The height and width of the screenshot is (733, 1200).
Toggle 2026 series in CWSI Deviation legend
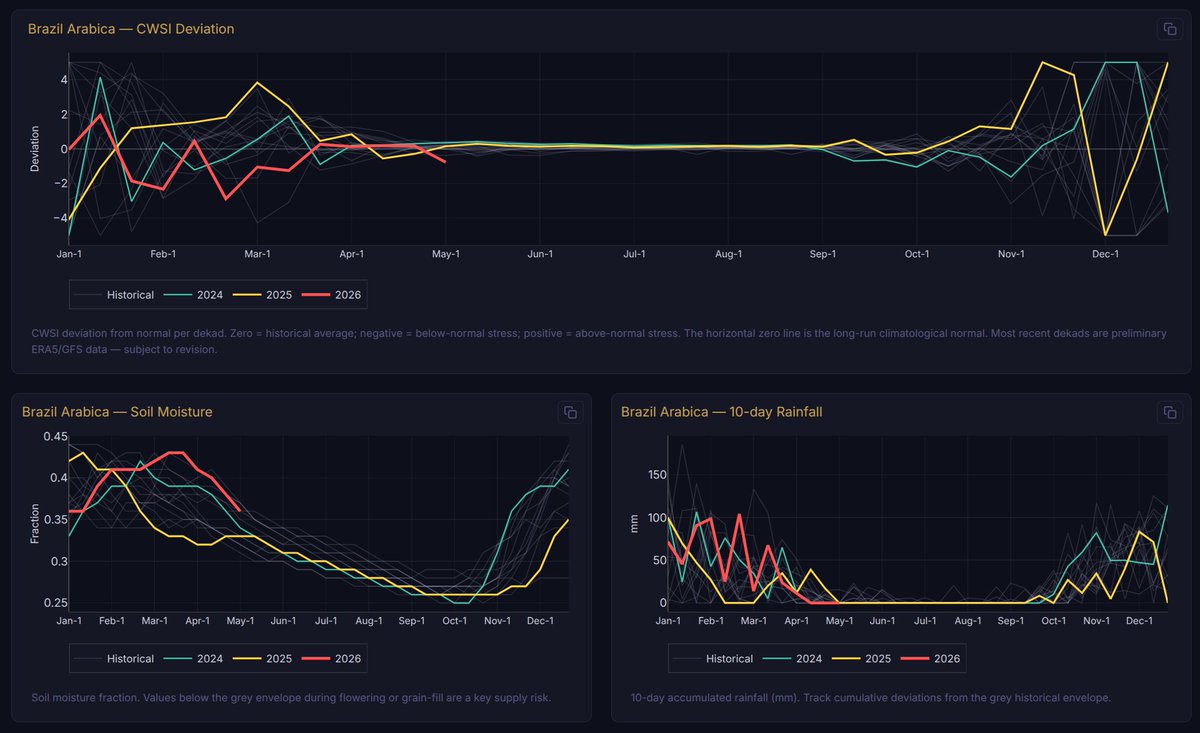click(x=331, y=295)
